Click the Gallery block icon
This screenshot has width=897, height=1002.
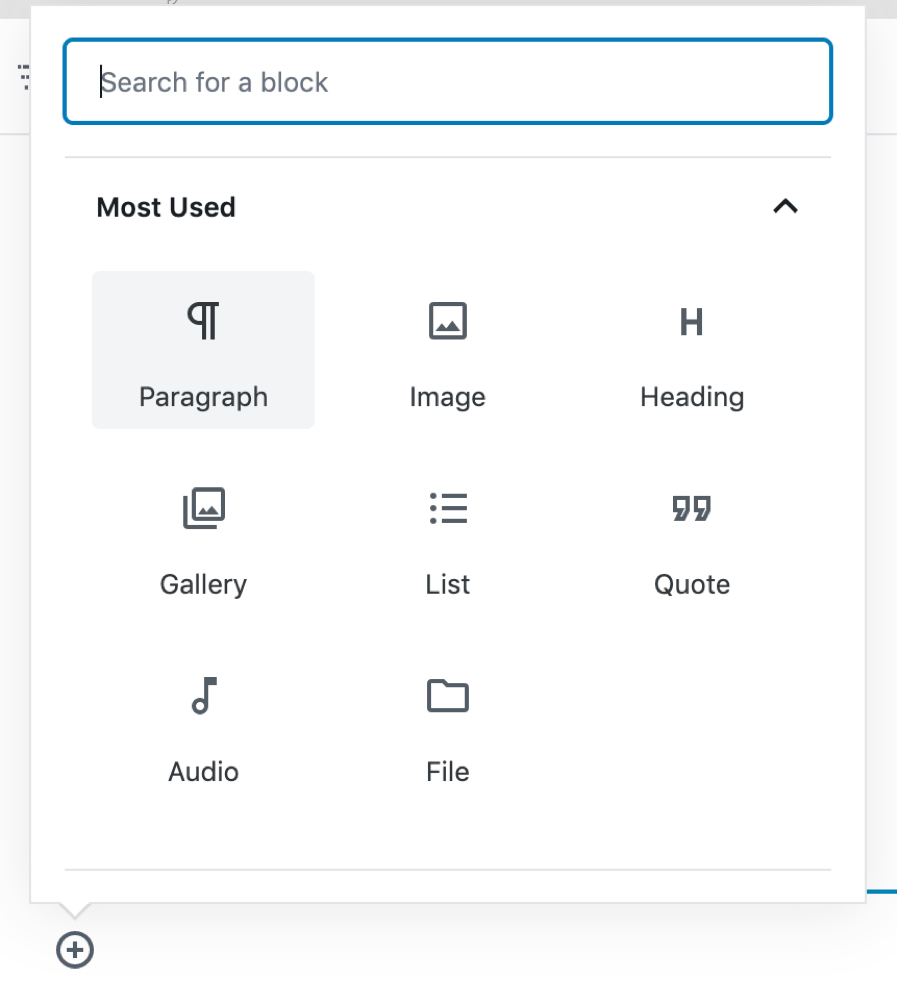click(x=204, y=508)
